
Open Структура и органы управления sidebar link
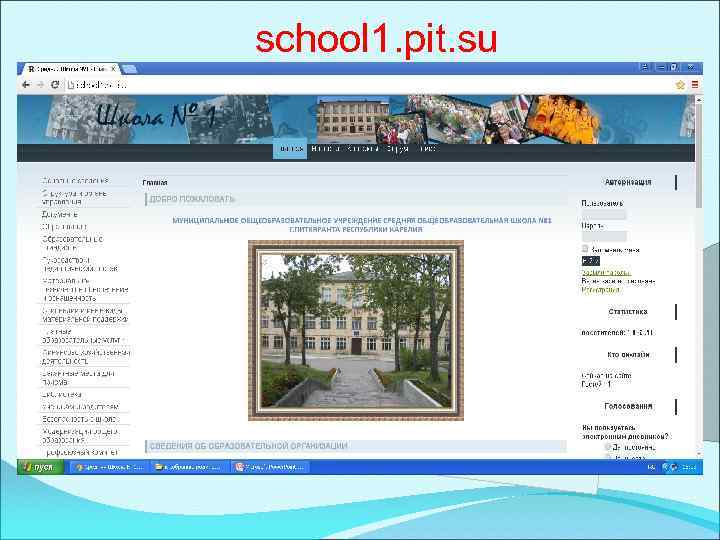[74, 197]
